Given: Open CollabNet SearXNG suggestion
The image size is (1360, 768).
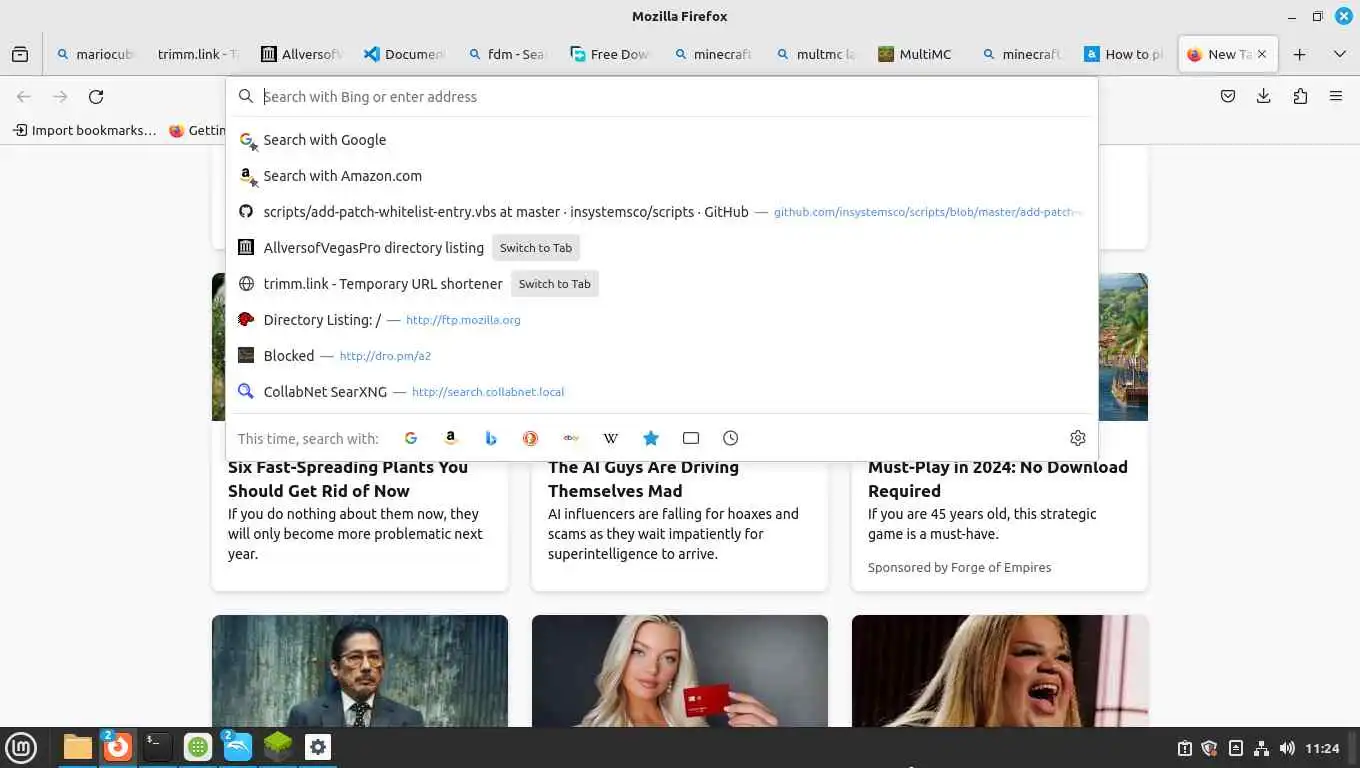Looking at the screenshot, I should coord(662,392).
